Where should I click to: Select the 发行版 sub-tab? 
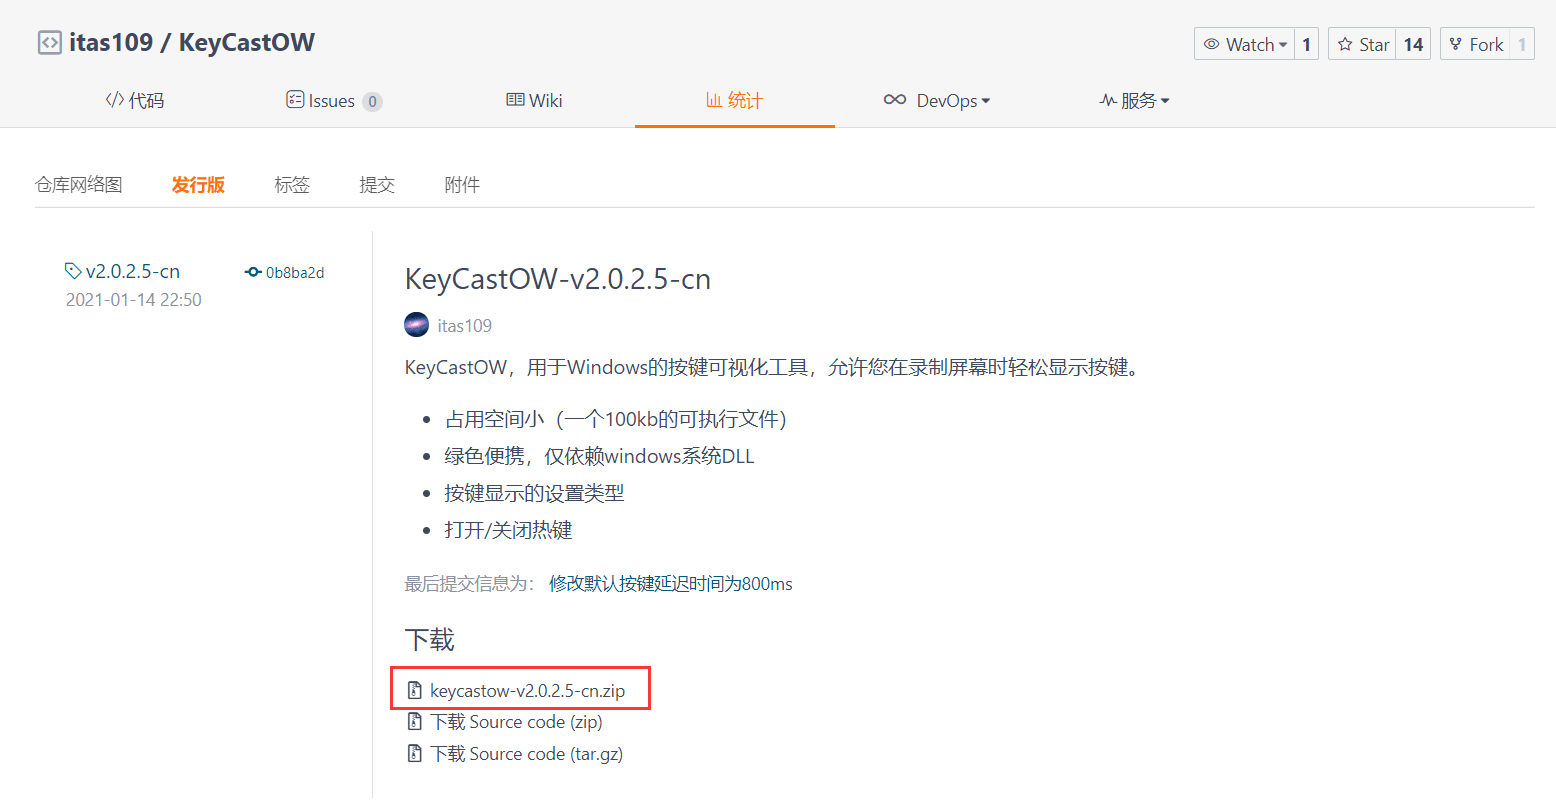tap(198, 184)
